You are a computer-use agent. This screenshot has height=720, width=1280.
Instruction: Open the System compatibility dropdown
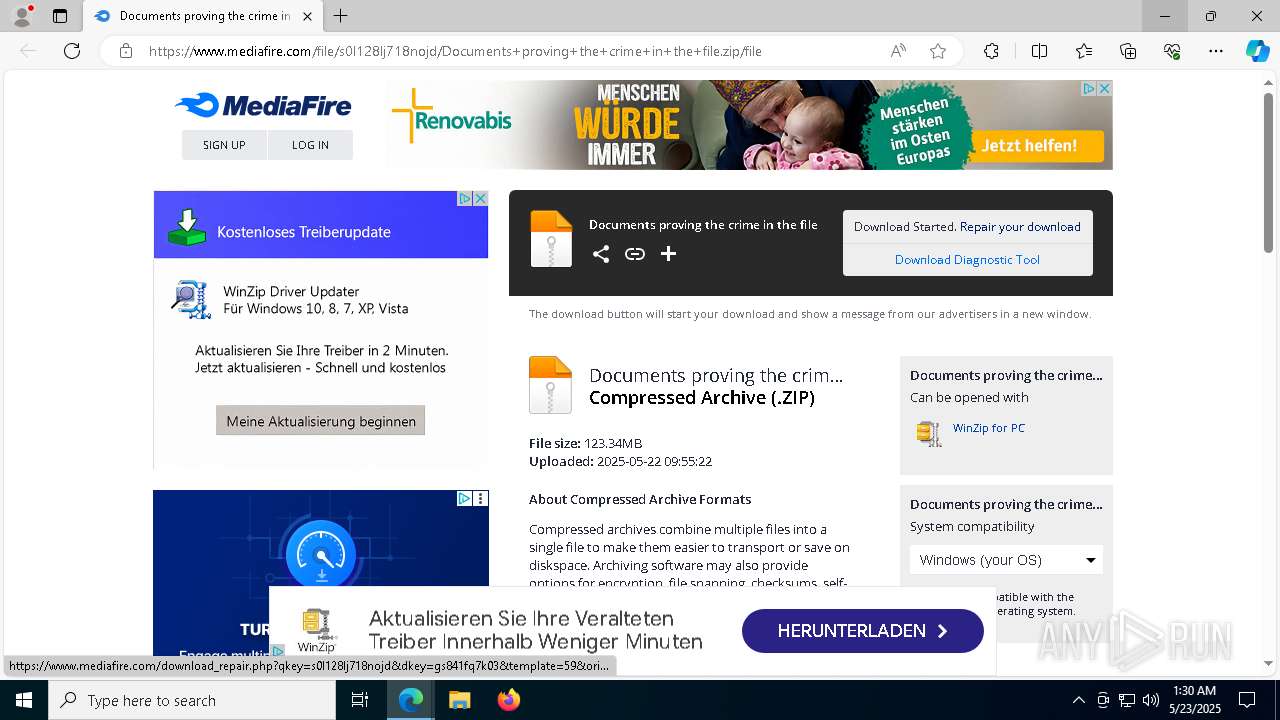[x=1006, y=560]
